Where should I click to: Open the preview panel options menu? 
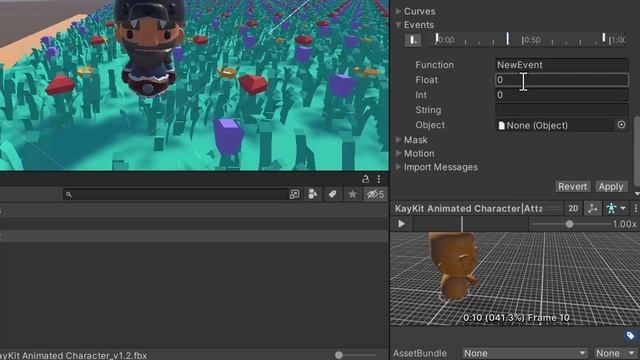[x=635, y=209]
